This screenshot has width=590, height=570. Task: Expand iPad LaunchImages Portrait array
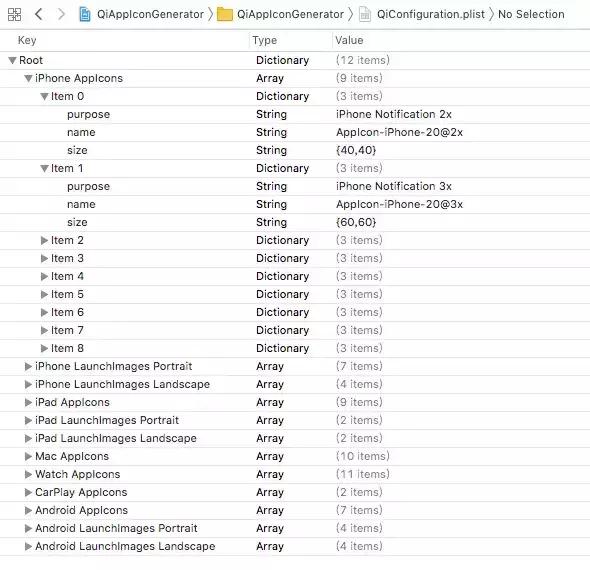click(28, 420)
